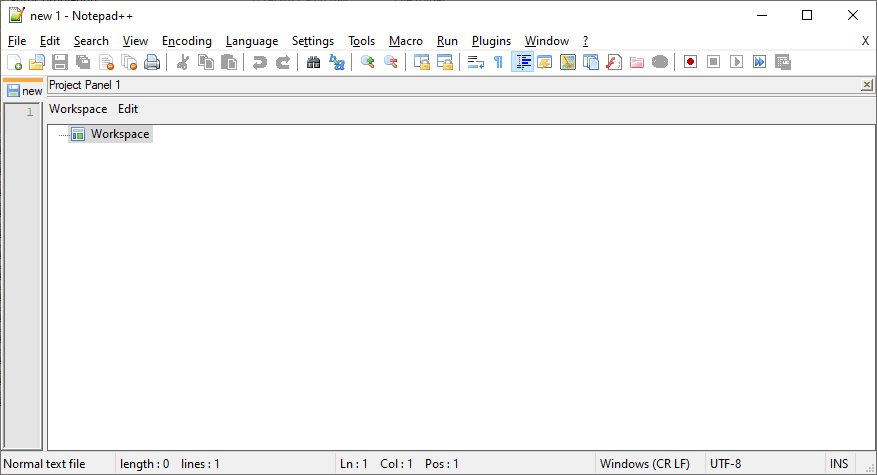This screenshot has height=475, width=877.
Task: Open the Encoding menu
Action: tap(187, 41)
